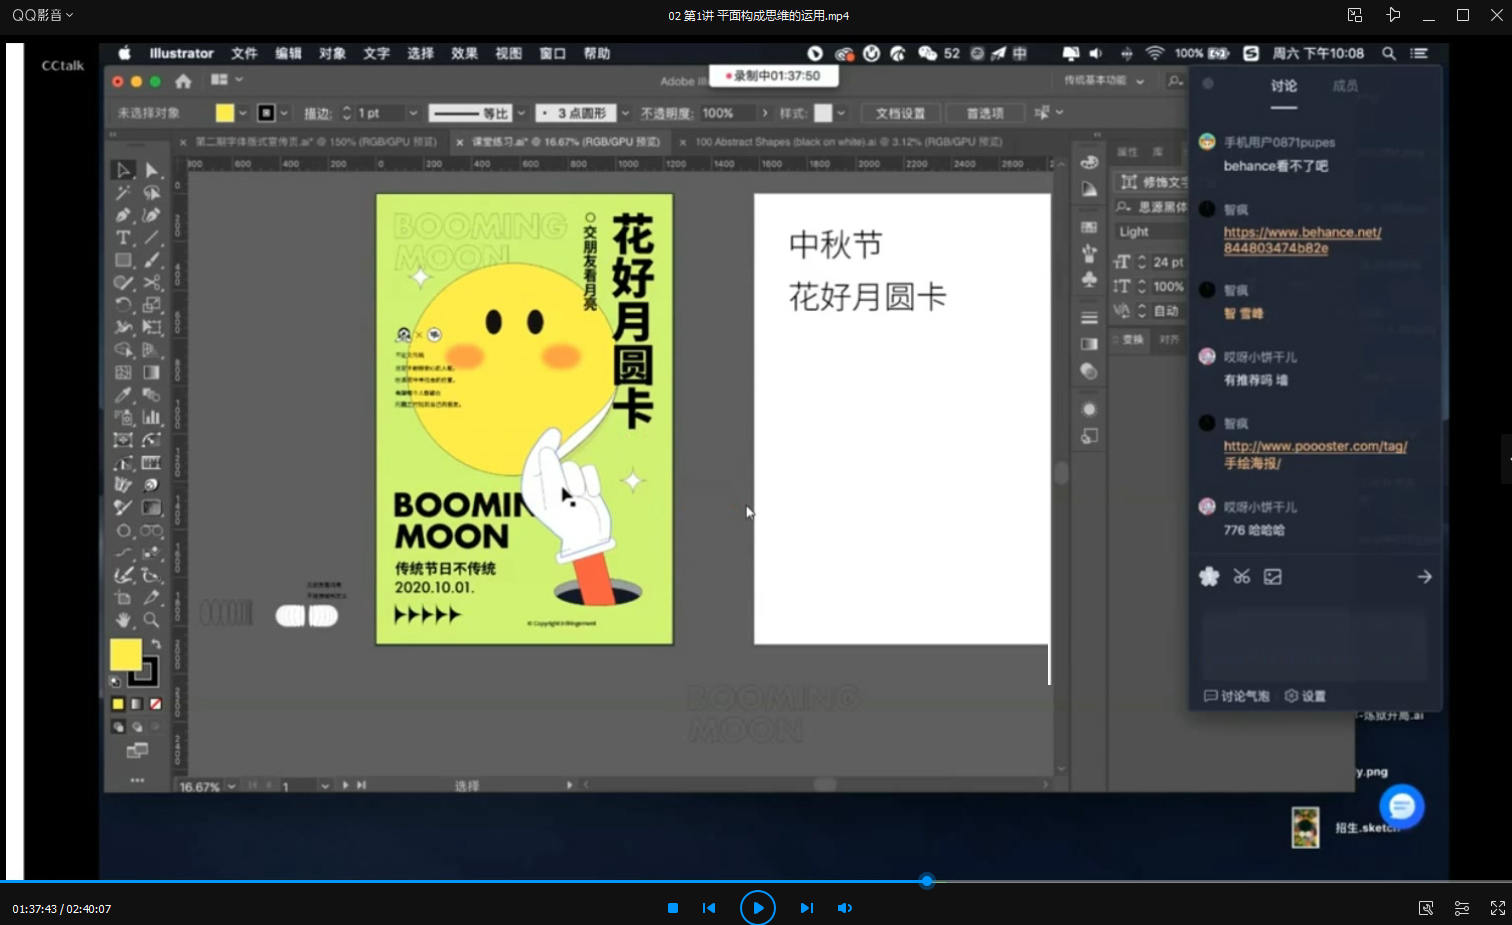Open the QQ影音 main menu dropdown
1512x925 pixels.
point(42,15)
